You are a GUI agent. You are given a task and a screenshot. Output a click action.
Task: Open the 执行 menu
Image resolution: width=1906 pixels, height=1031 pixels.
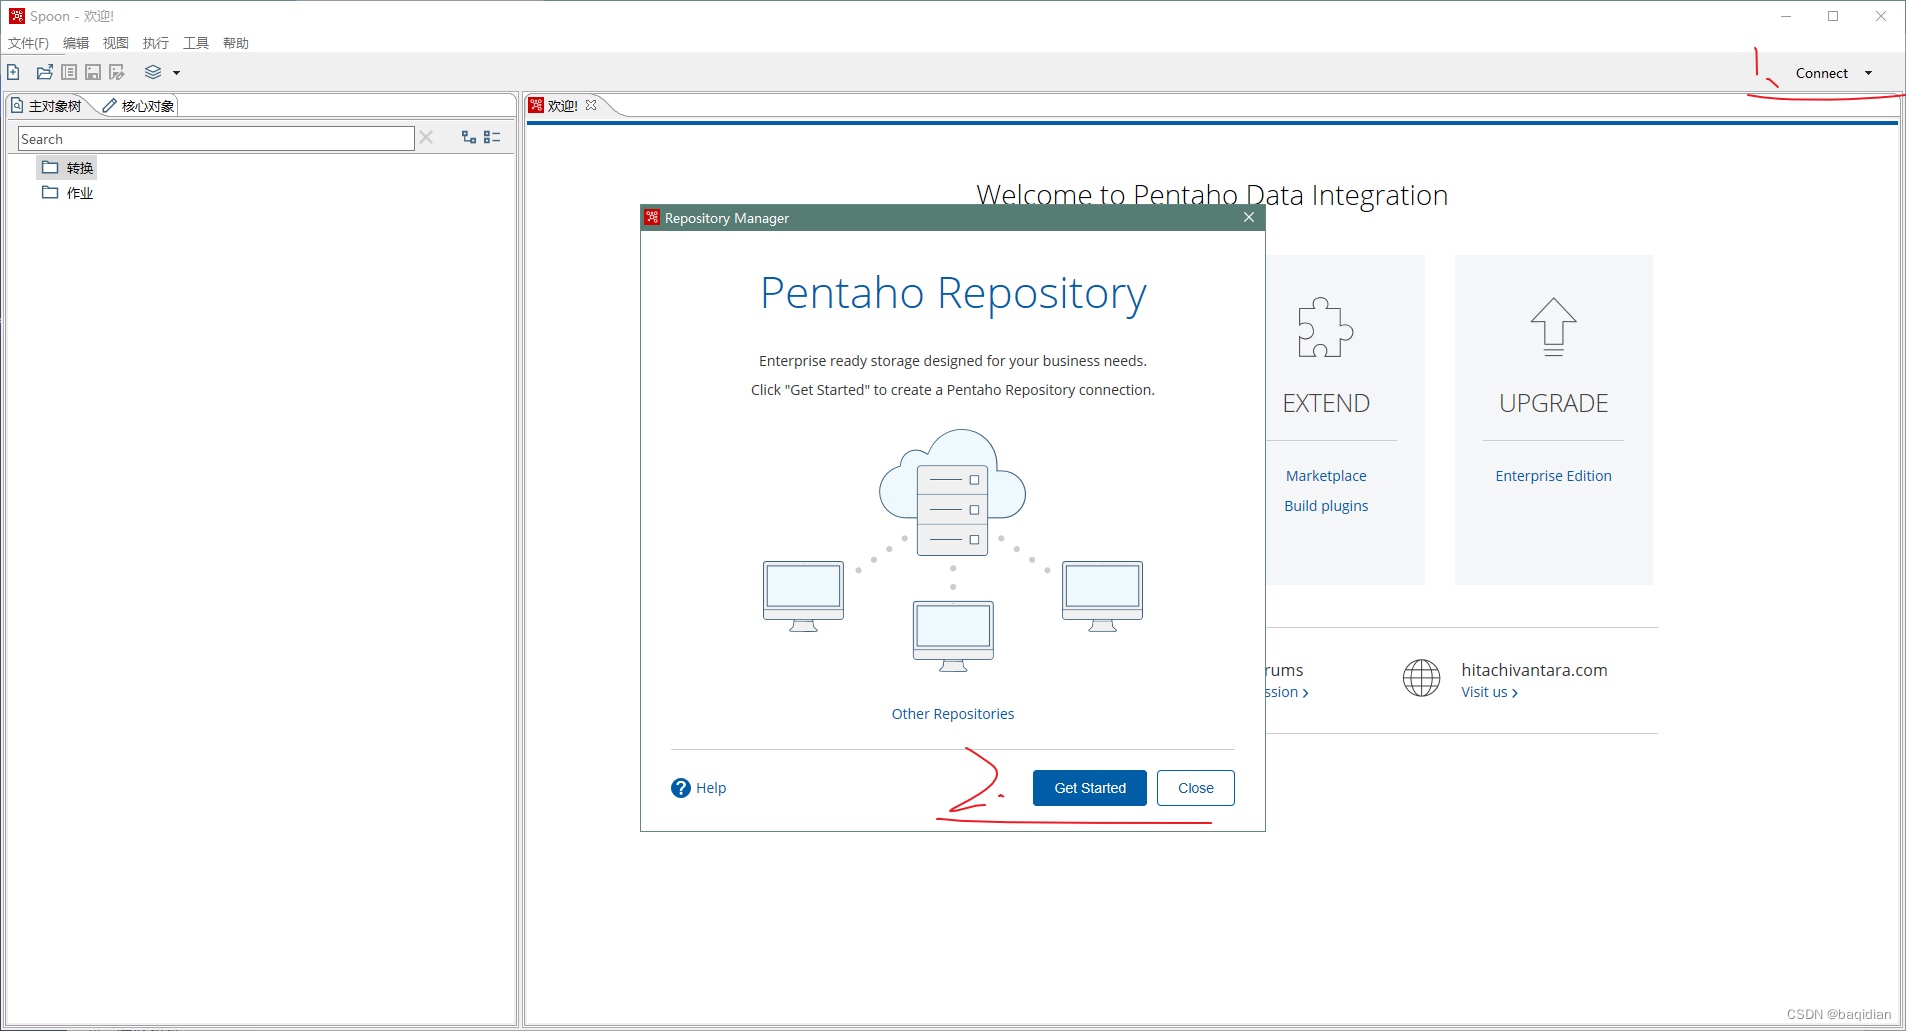click(x=156, y=43)
